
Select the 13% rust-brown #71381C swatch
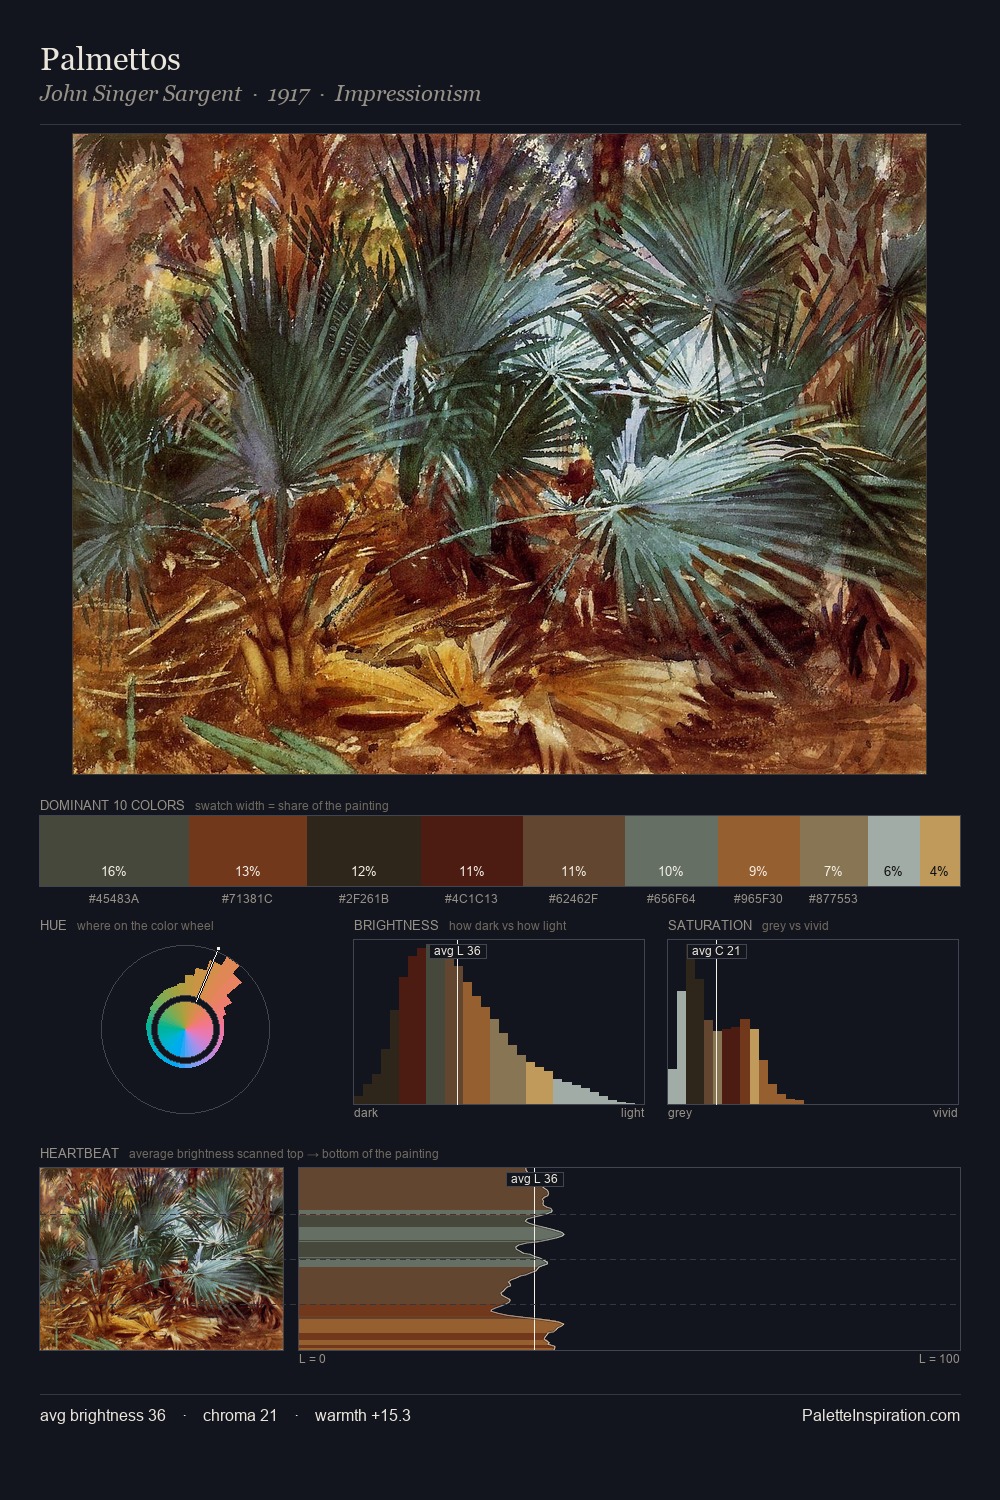tap(247, 851)
